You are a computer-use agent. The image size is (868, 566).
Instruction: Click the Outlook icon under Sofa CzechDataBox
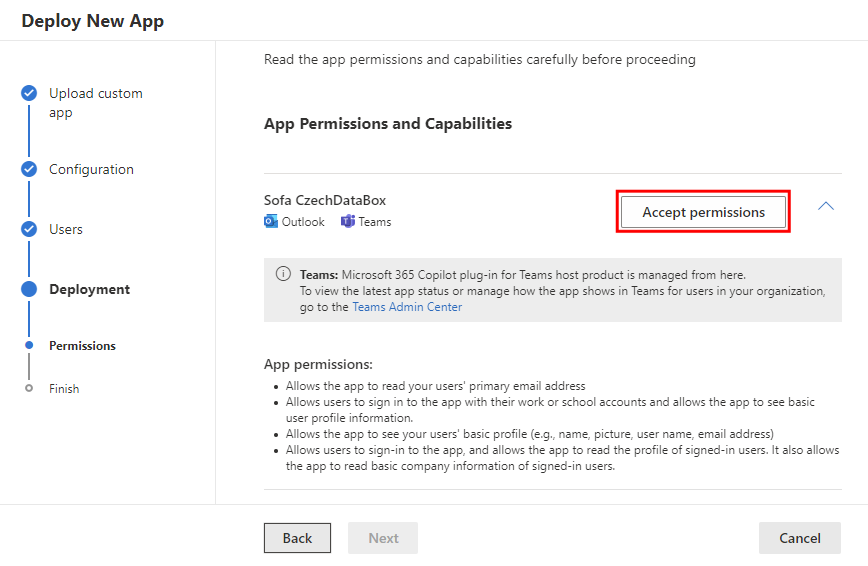click(271, 222)
